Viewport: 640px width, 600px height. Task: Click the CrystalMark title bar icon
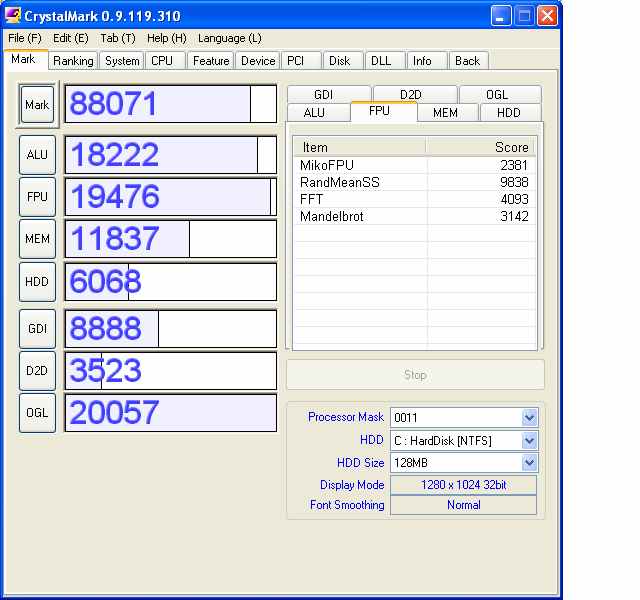(x=14, y=16)
